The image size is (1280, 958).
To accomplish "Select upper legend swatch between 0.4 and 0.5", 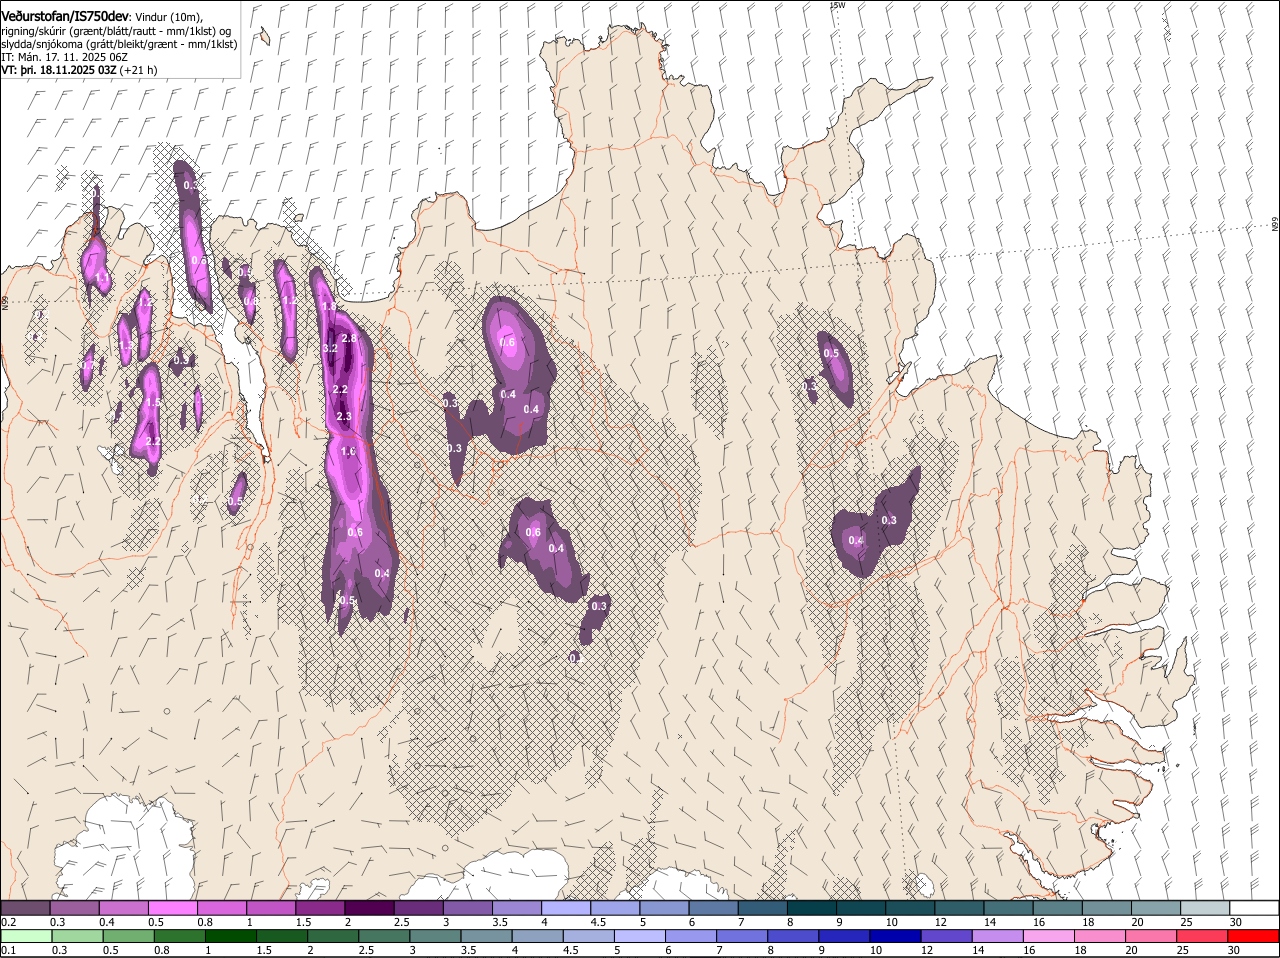I will click(123, 907).
